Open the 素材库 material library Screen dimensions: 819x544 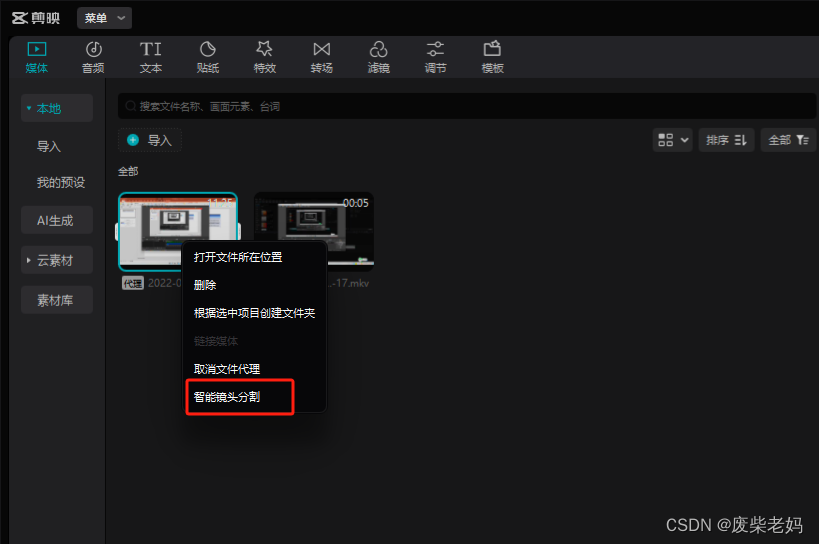click(57, 300)
